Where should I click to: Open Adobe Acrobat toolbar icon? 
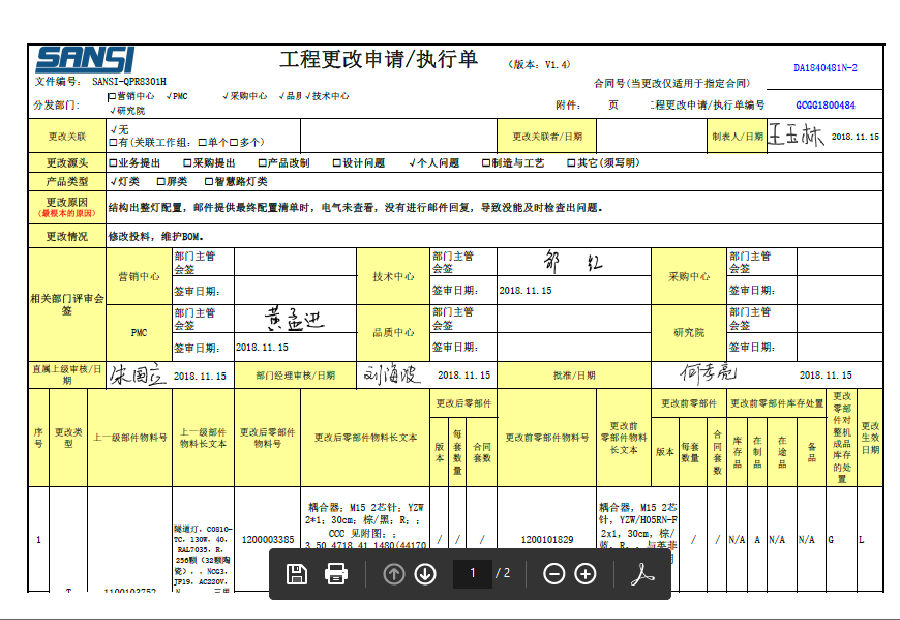point(642,574)
